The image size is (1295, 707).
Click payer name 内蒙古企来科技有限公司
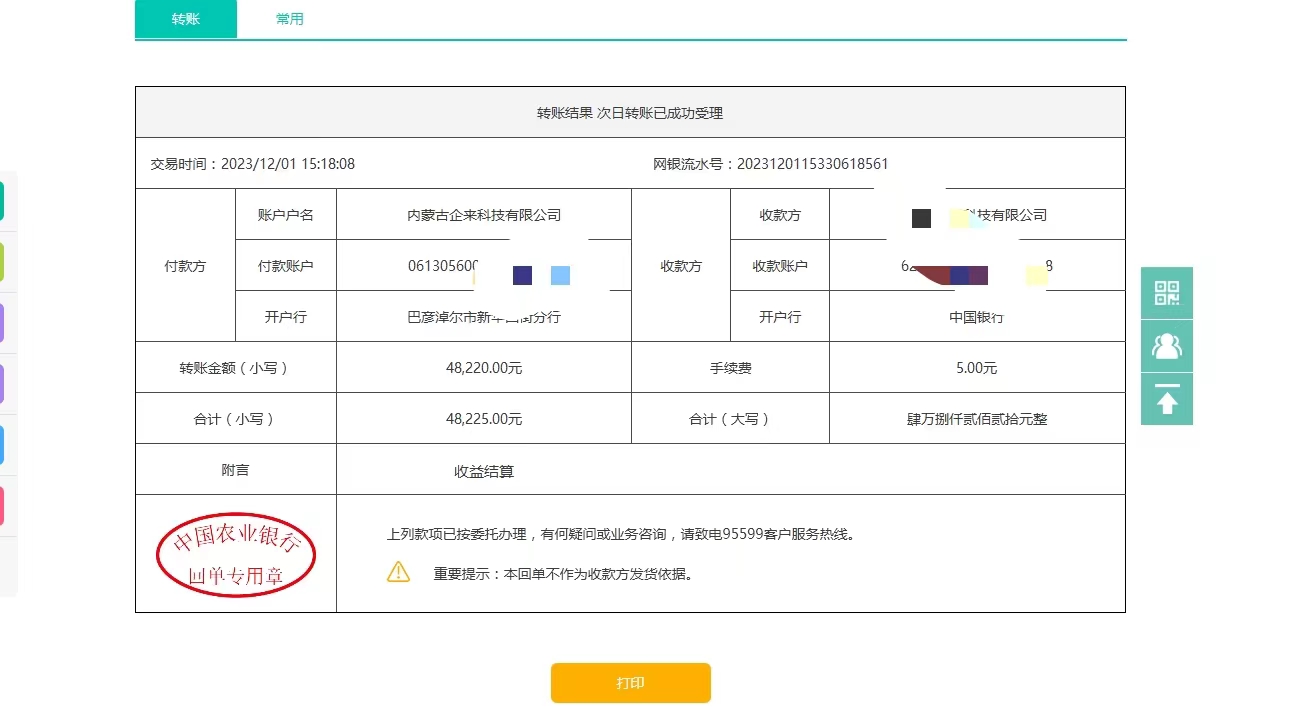(484, 215)
